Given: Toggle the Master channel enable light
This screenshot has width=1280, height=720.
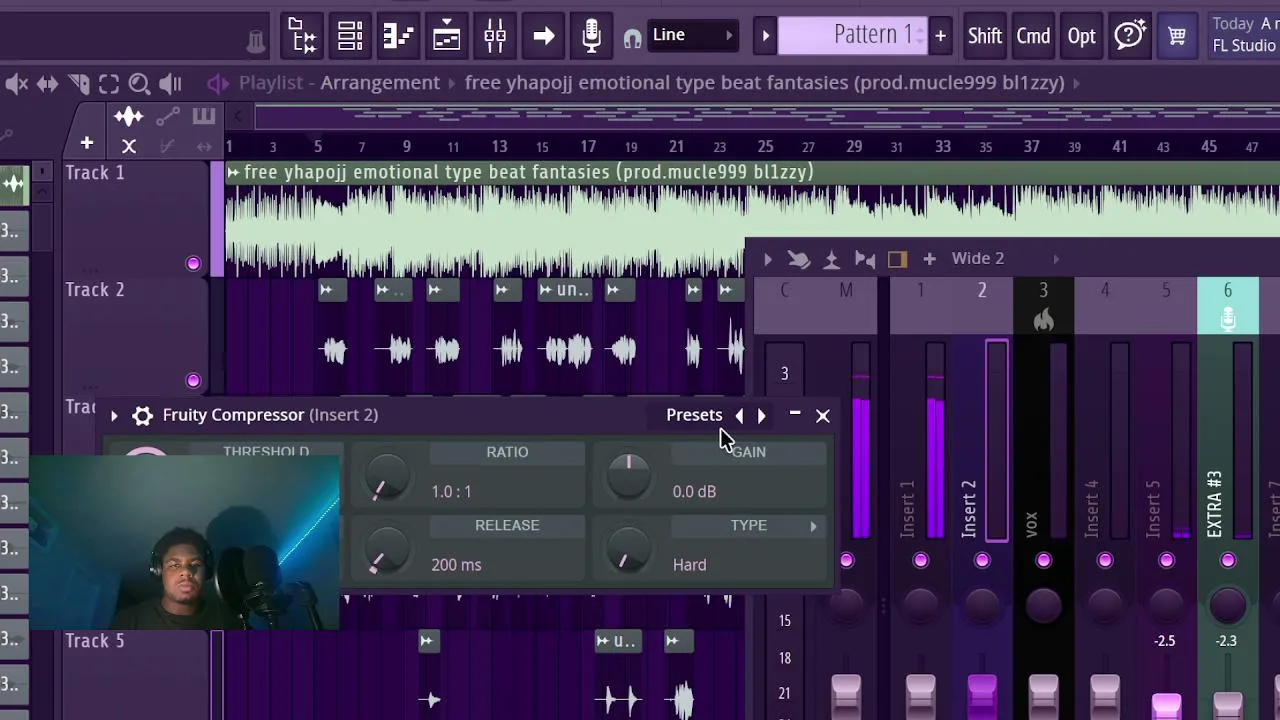Looking at the screenshot, I should 847,561.
